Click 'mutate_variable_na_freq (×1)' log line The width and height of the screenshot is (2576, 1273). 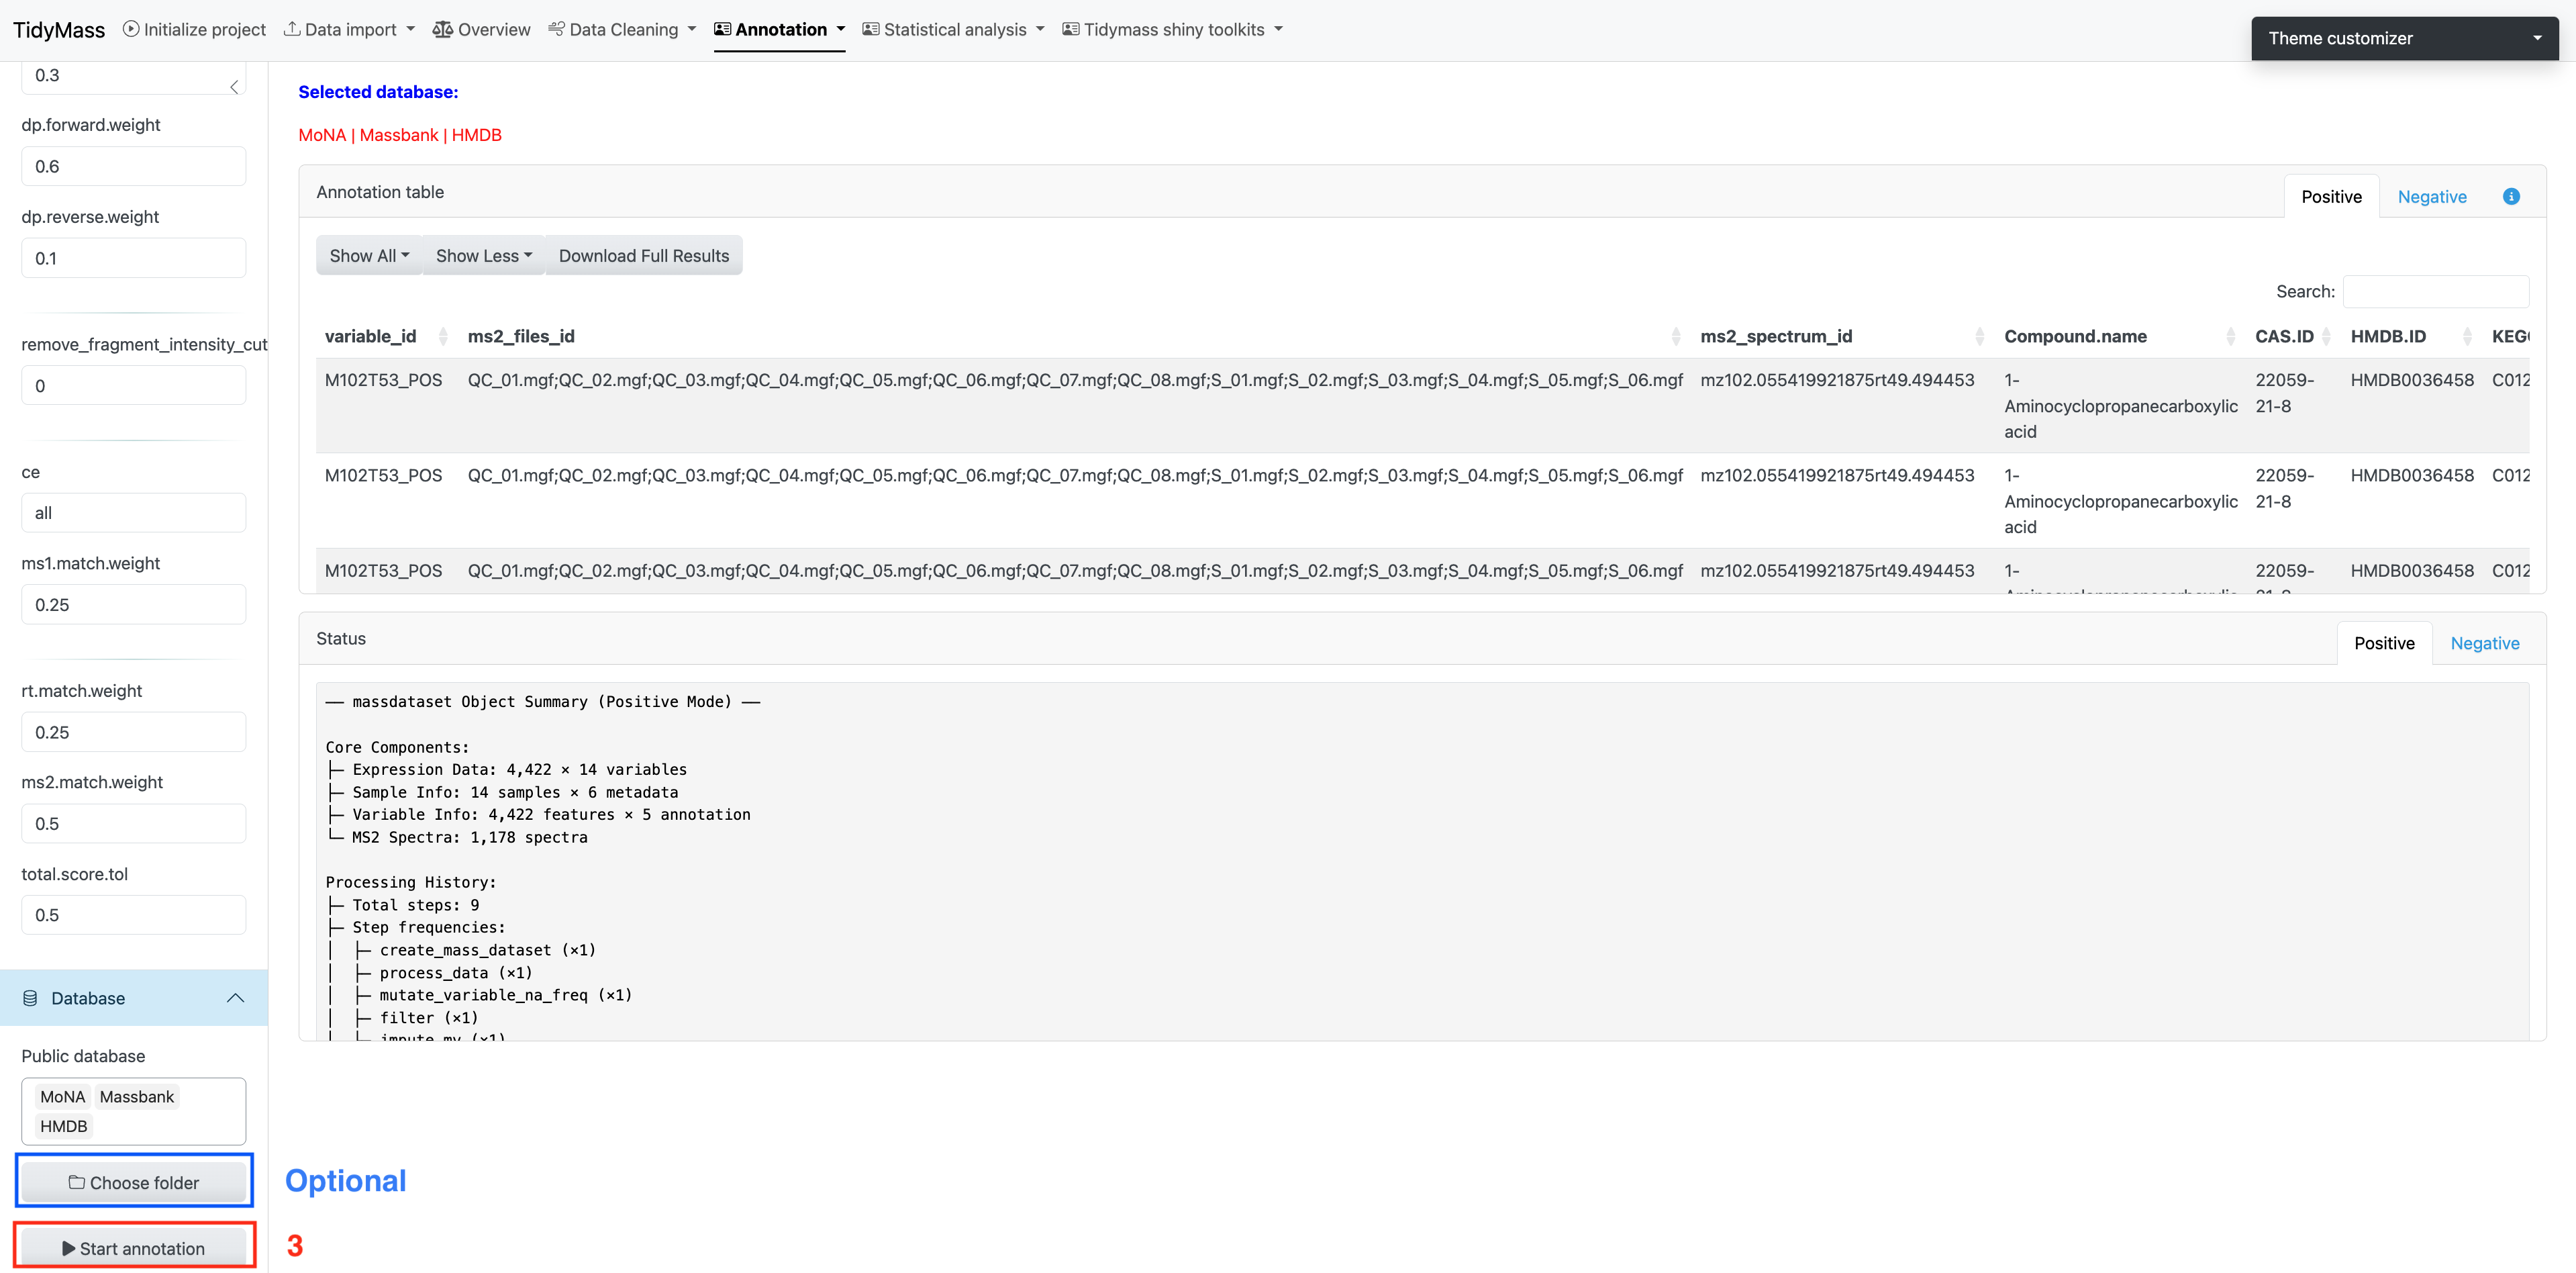(x=506, y=995)
